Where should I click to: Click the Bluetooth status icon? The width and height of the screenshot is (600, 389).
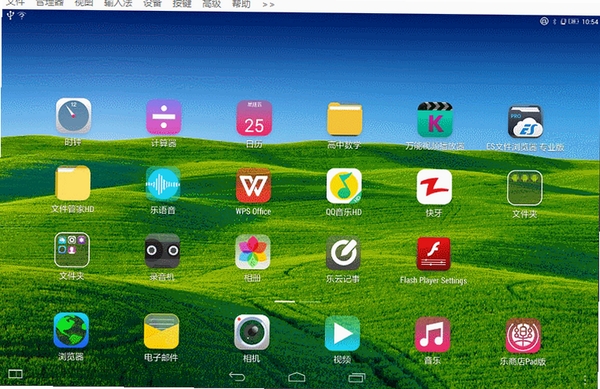click(554, 21)
